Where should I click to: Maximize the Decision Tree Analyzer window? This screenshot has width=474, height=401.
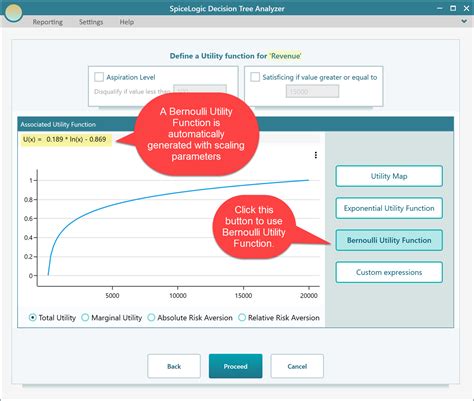pyautogui.click(x=453, y=8)
